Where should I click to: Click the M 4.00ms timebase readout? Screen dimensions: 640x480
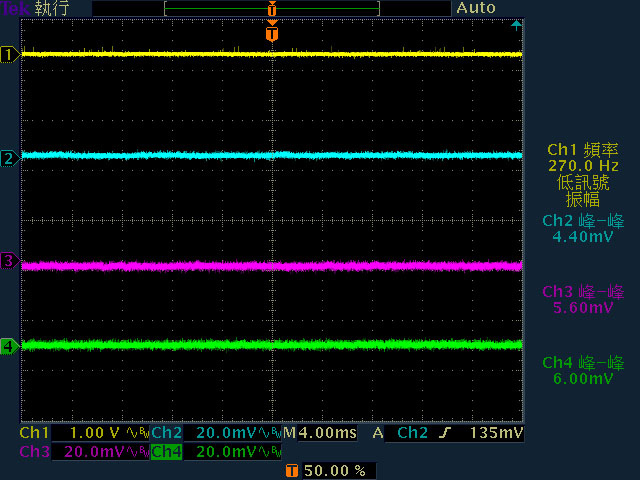tap(320, 433)
